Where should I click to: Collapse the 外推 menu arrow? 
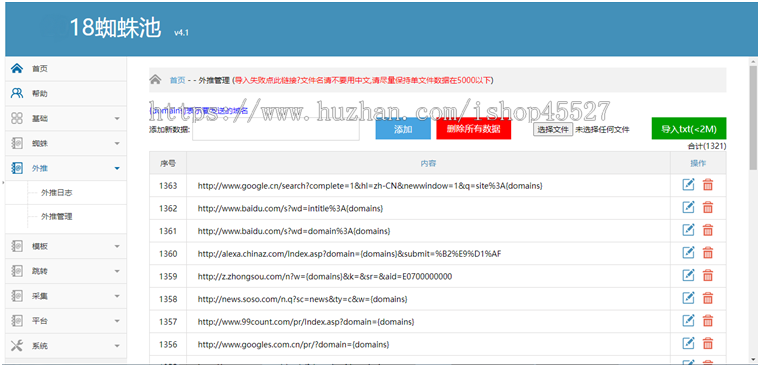tap(117, 168)
